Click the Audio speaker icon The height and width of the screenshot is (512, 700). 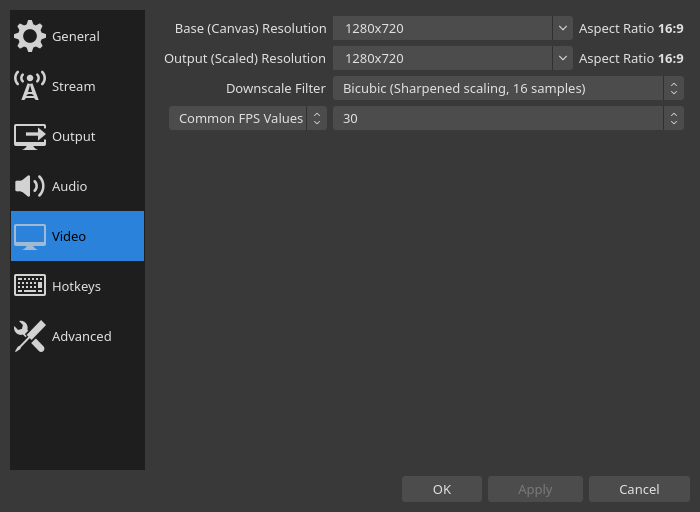(x=30, y=186)
